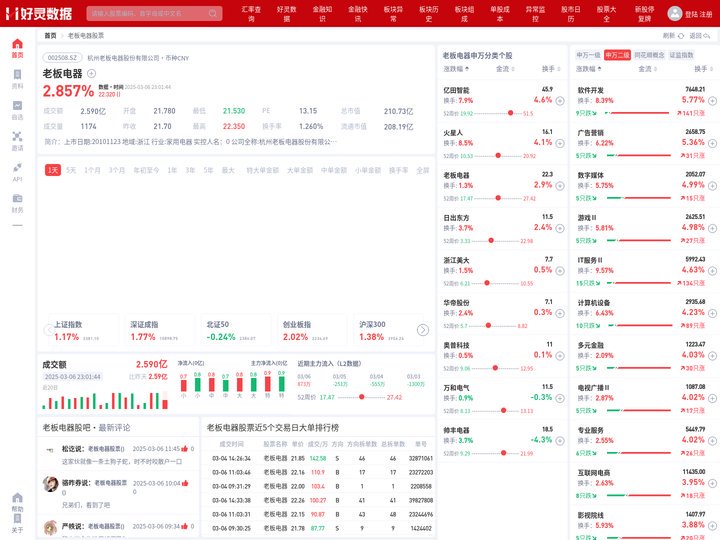Add 广告营销 sector with plus icon
720x540 pixels.
click(712, 143)
